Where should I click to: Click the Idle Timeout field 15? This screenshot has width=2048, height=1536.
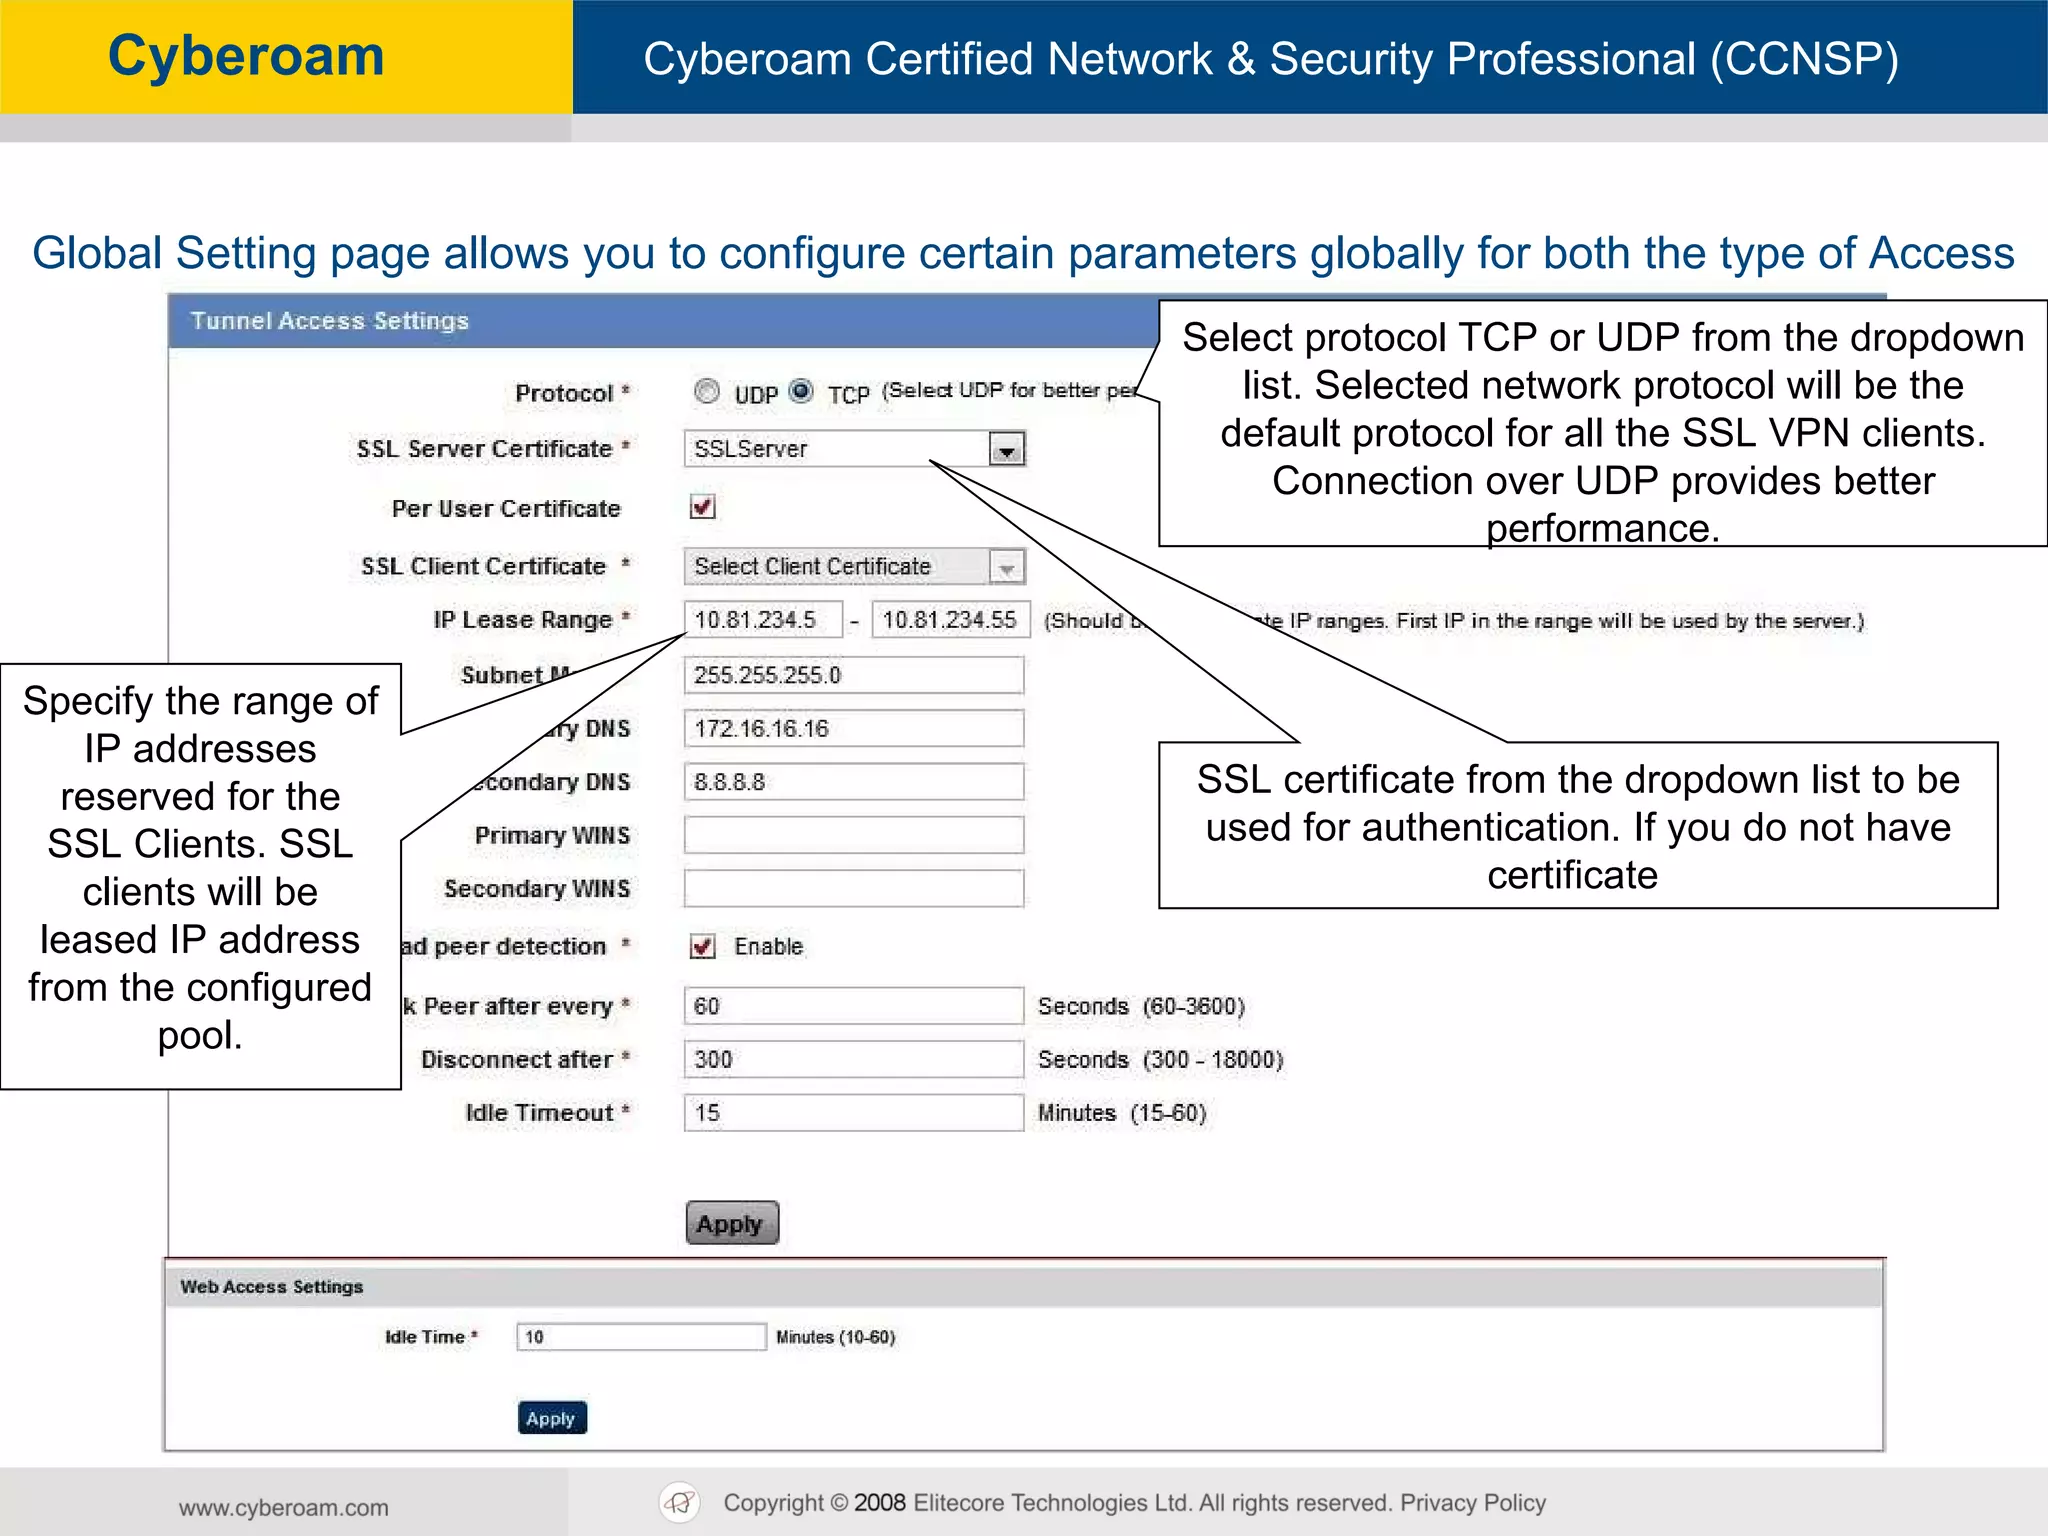854,1113
